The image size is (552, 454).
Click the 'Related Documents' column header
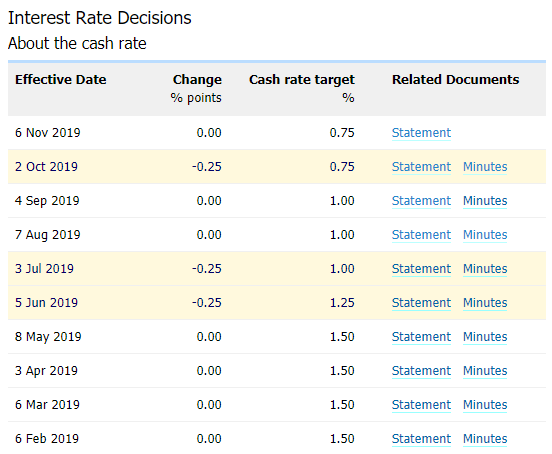tap(456, 80)
